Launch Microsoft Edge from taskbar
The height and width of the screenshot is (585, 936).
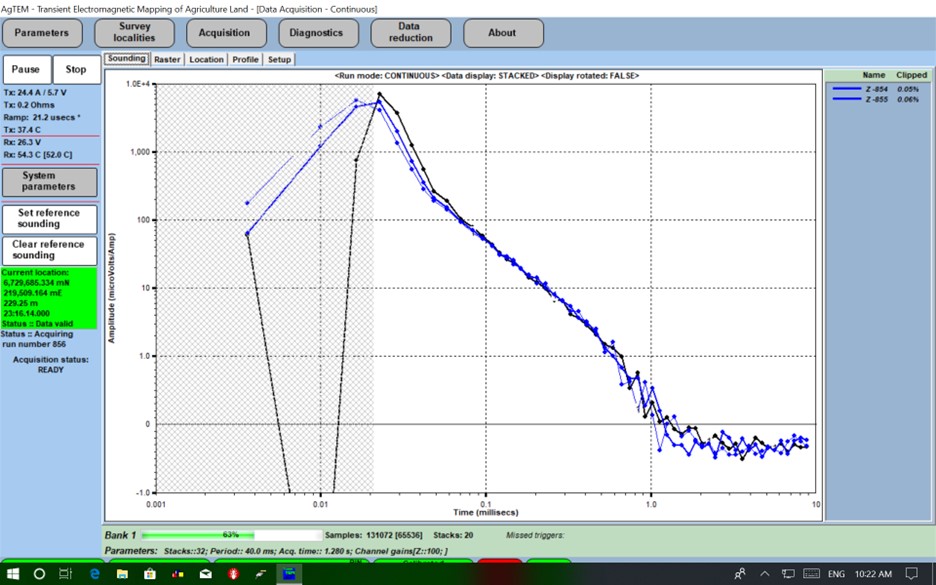pyautogui.click(x=94, y=574)
